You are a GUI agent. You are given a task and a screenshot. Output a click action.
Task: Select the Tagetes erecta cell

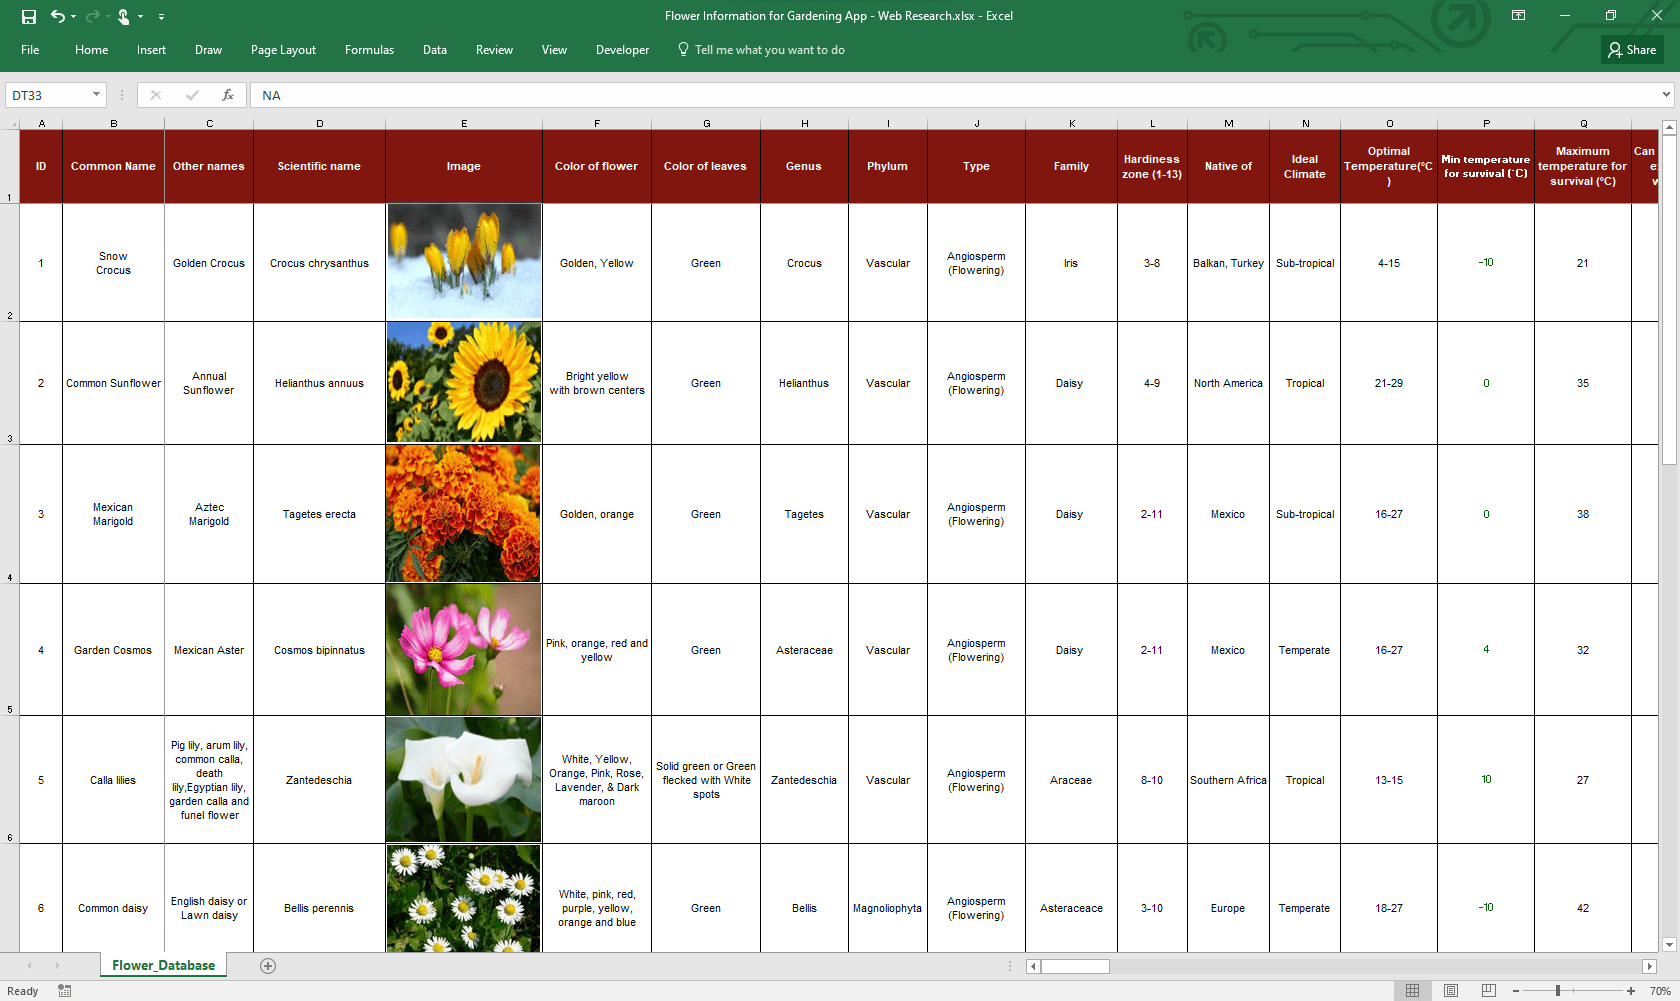click(x=319, y=514)
